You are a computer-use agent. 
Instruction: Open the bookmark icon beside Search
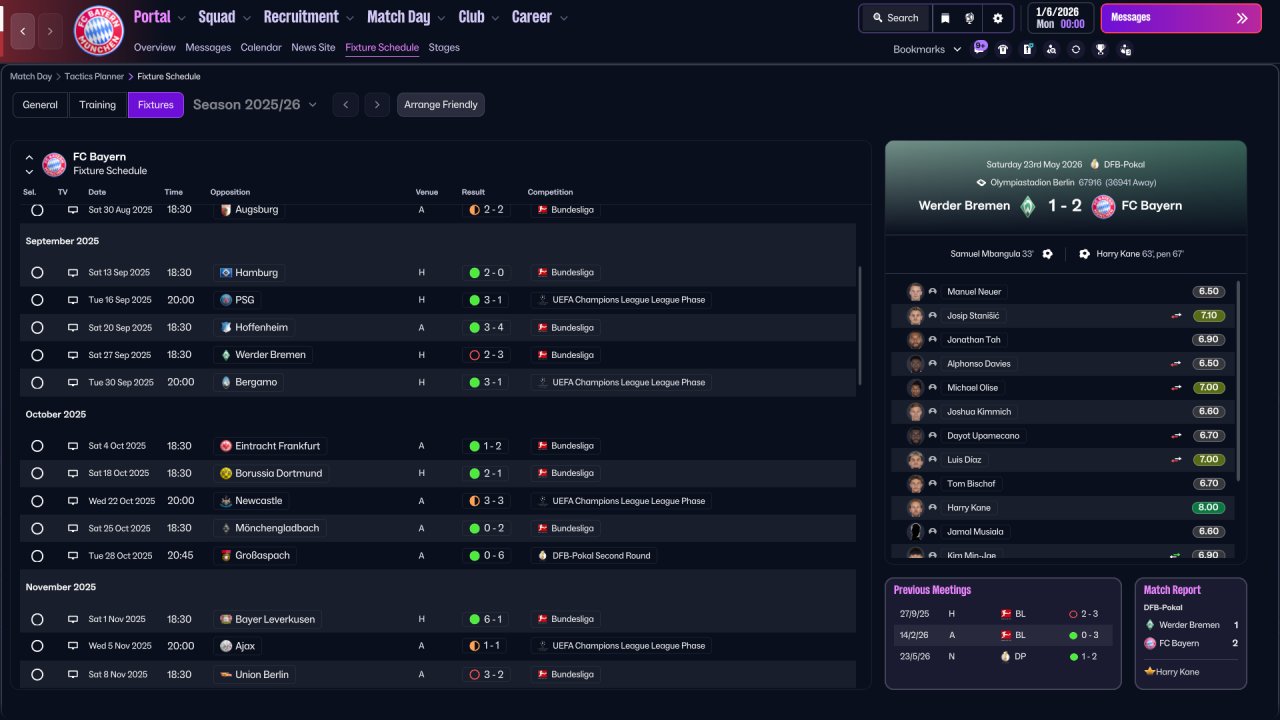(946, 18)
